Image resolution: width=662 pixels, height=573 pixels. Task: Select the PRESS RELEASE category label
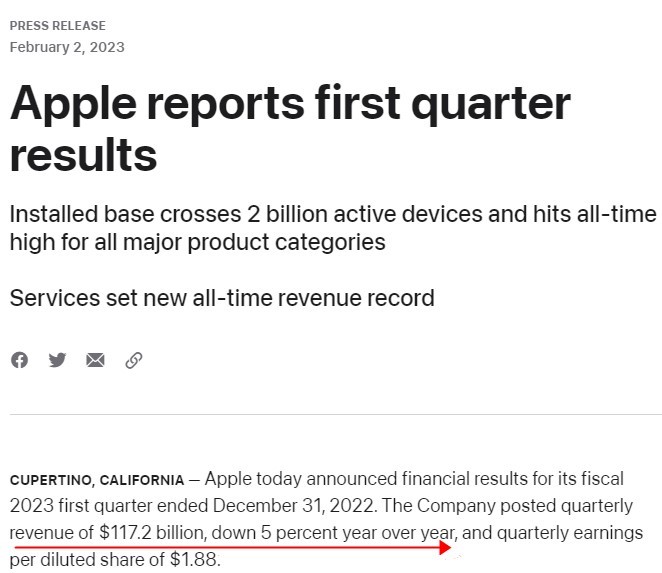click(58, 26)
